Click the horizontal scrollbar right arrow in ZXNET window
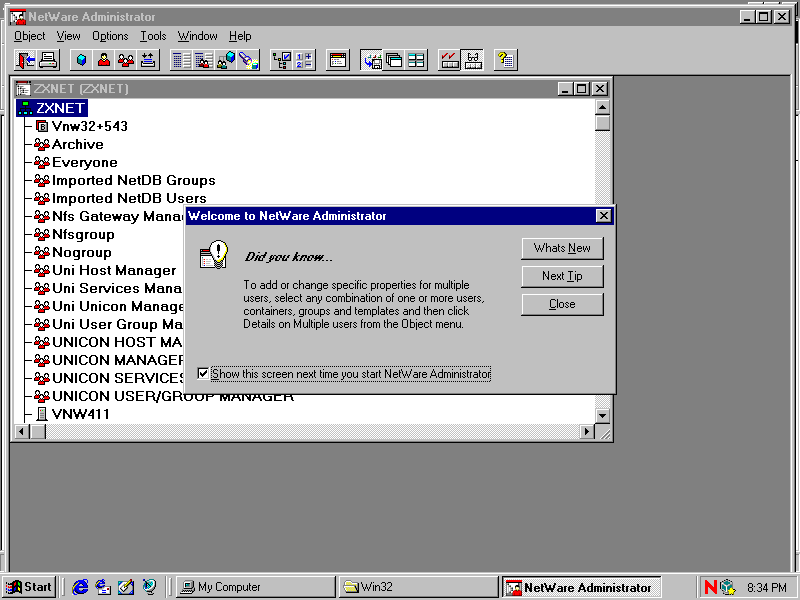800x600 pixels. click(587, 432)
